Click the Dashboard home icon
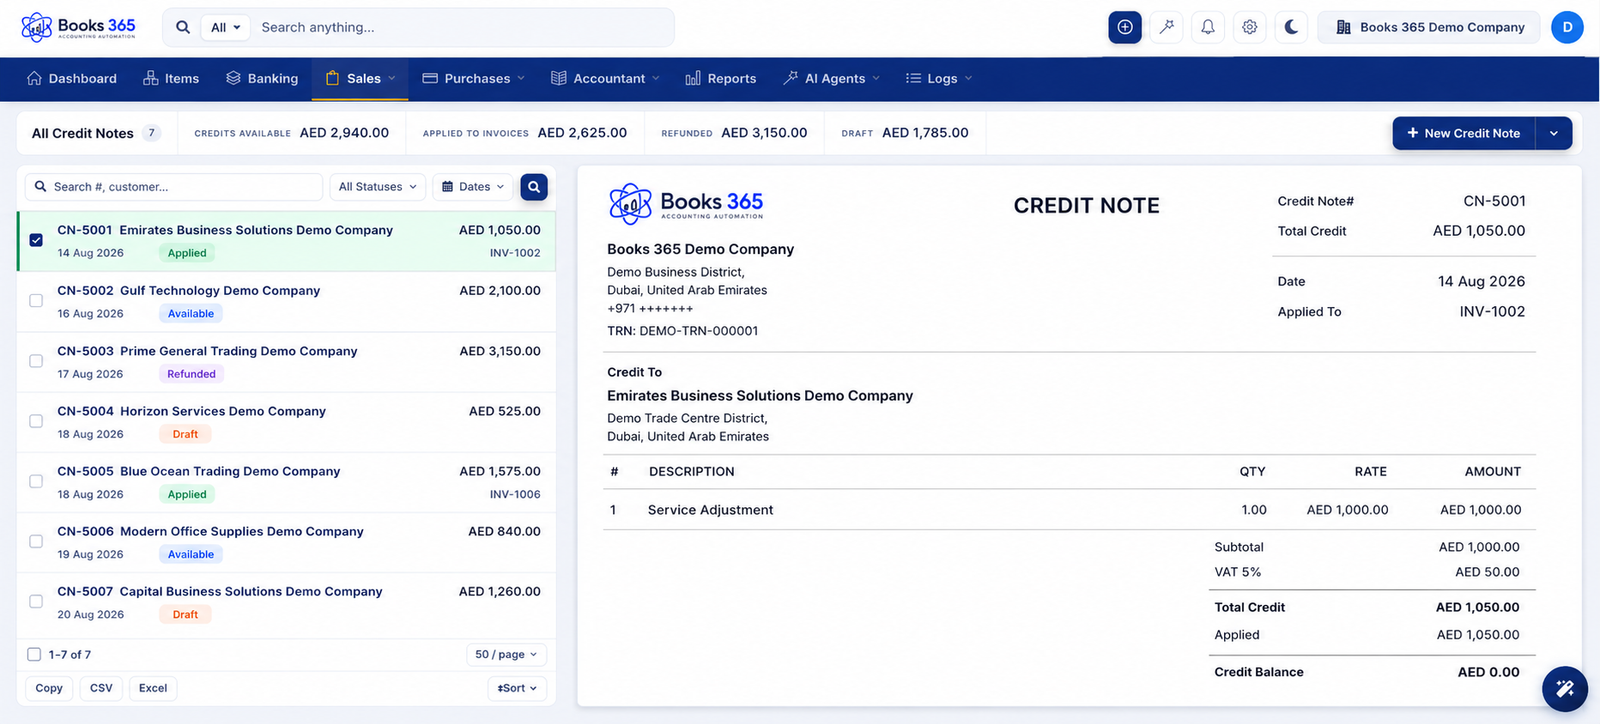1600x724 pixels. coord(34,78)
